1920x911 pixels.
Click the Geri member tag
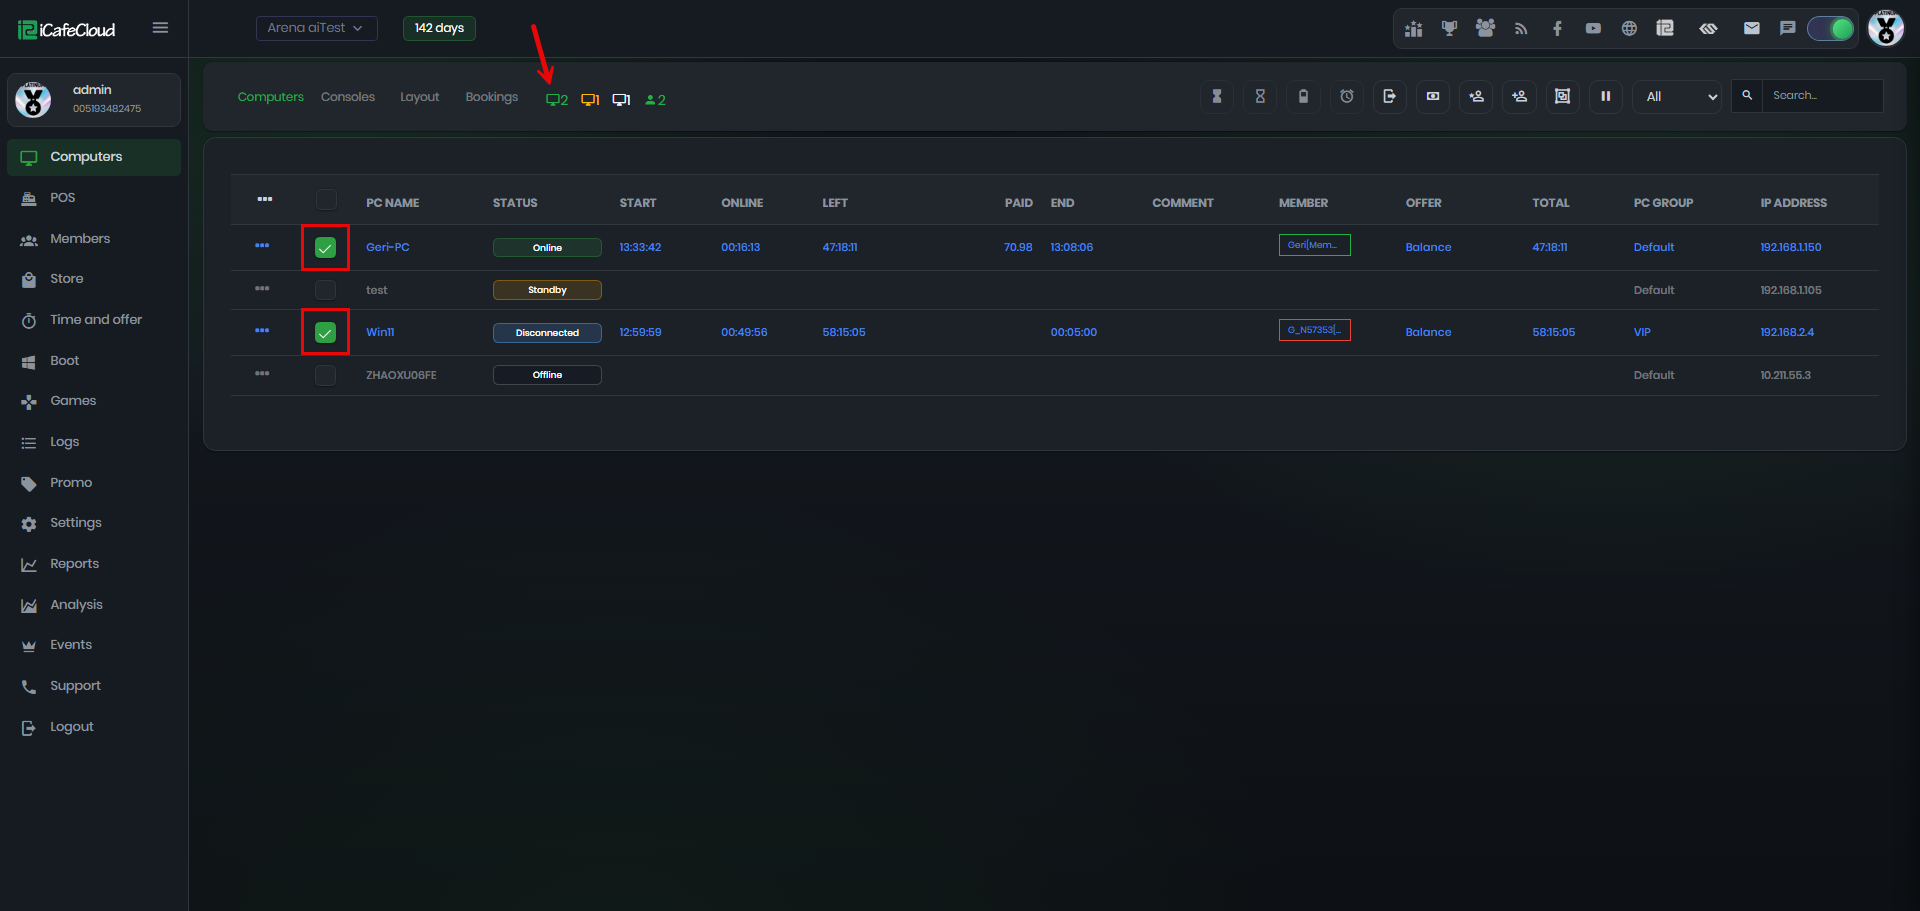coord(1315,245)
